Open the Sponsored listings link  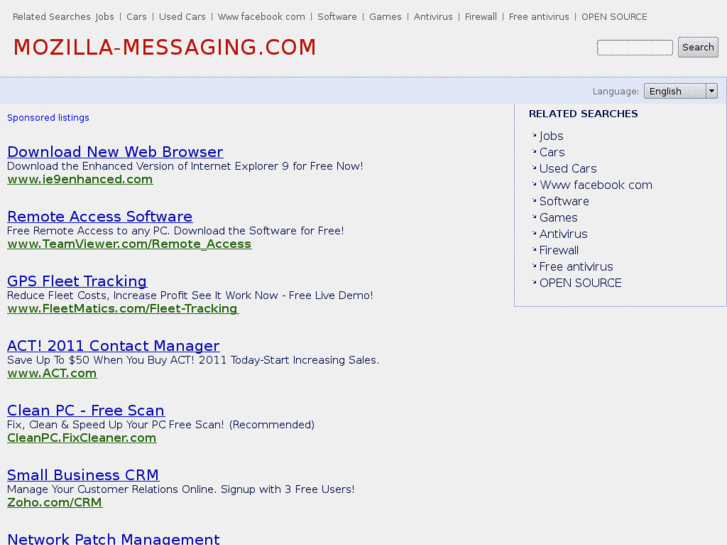(x=48, y=118)
